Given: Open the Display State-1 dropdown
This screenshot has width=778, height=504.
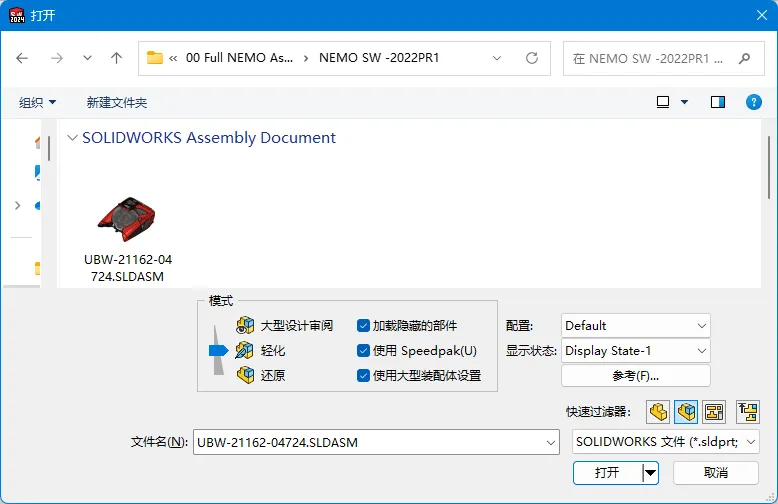Looking at the screenshot, I should click(x=636, y=351).
